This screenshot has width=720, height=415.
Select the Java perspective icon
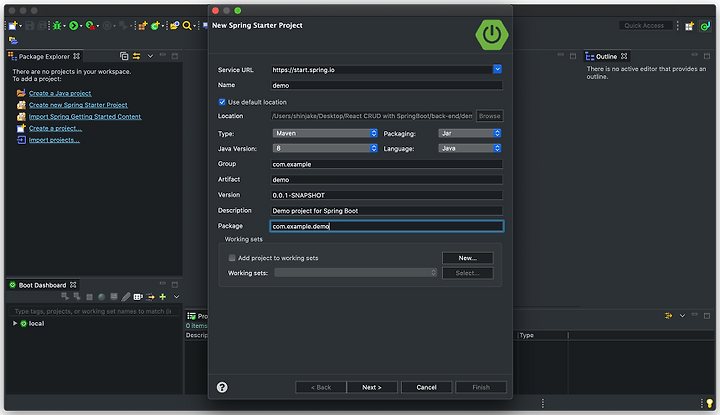(x=705, y=26)
